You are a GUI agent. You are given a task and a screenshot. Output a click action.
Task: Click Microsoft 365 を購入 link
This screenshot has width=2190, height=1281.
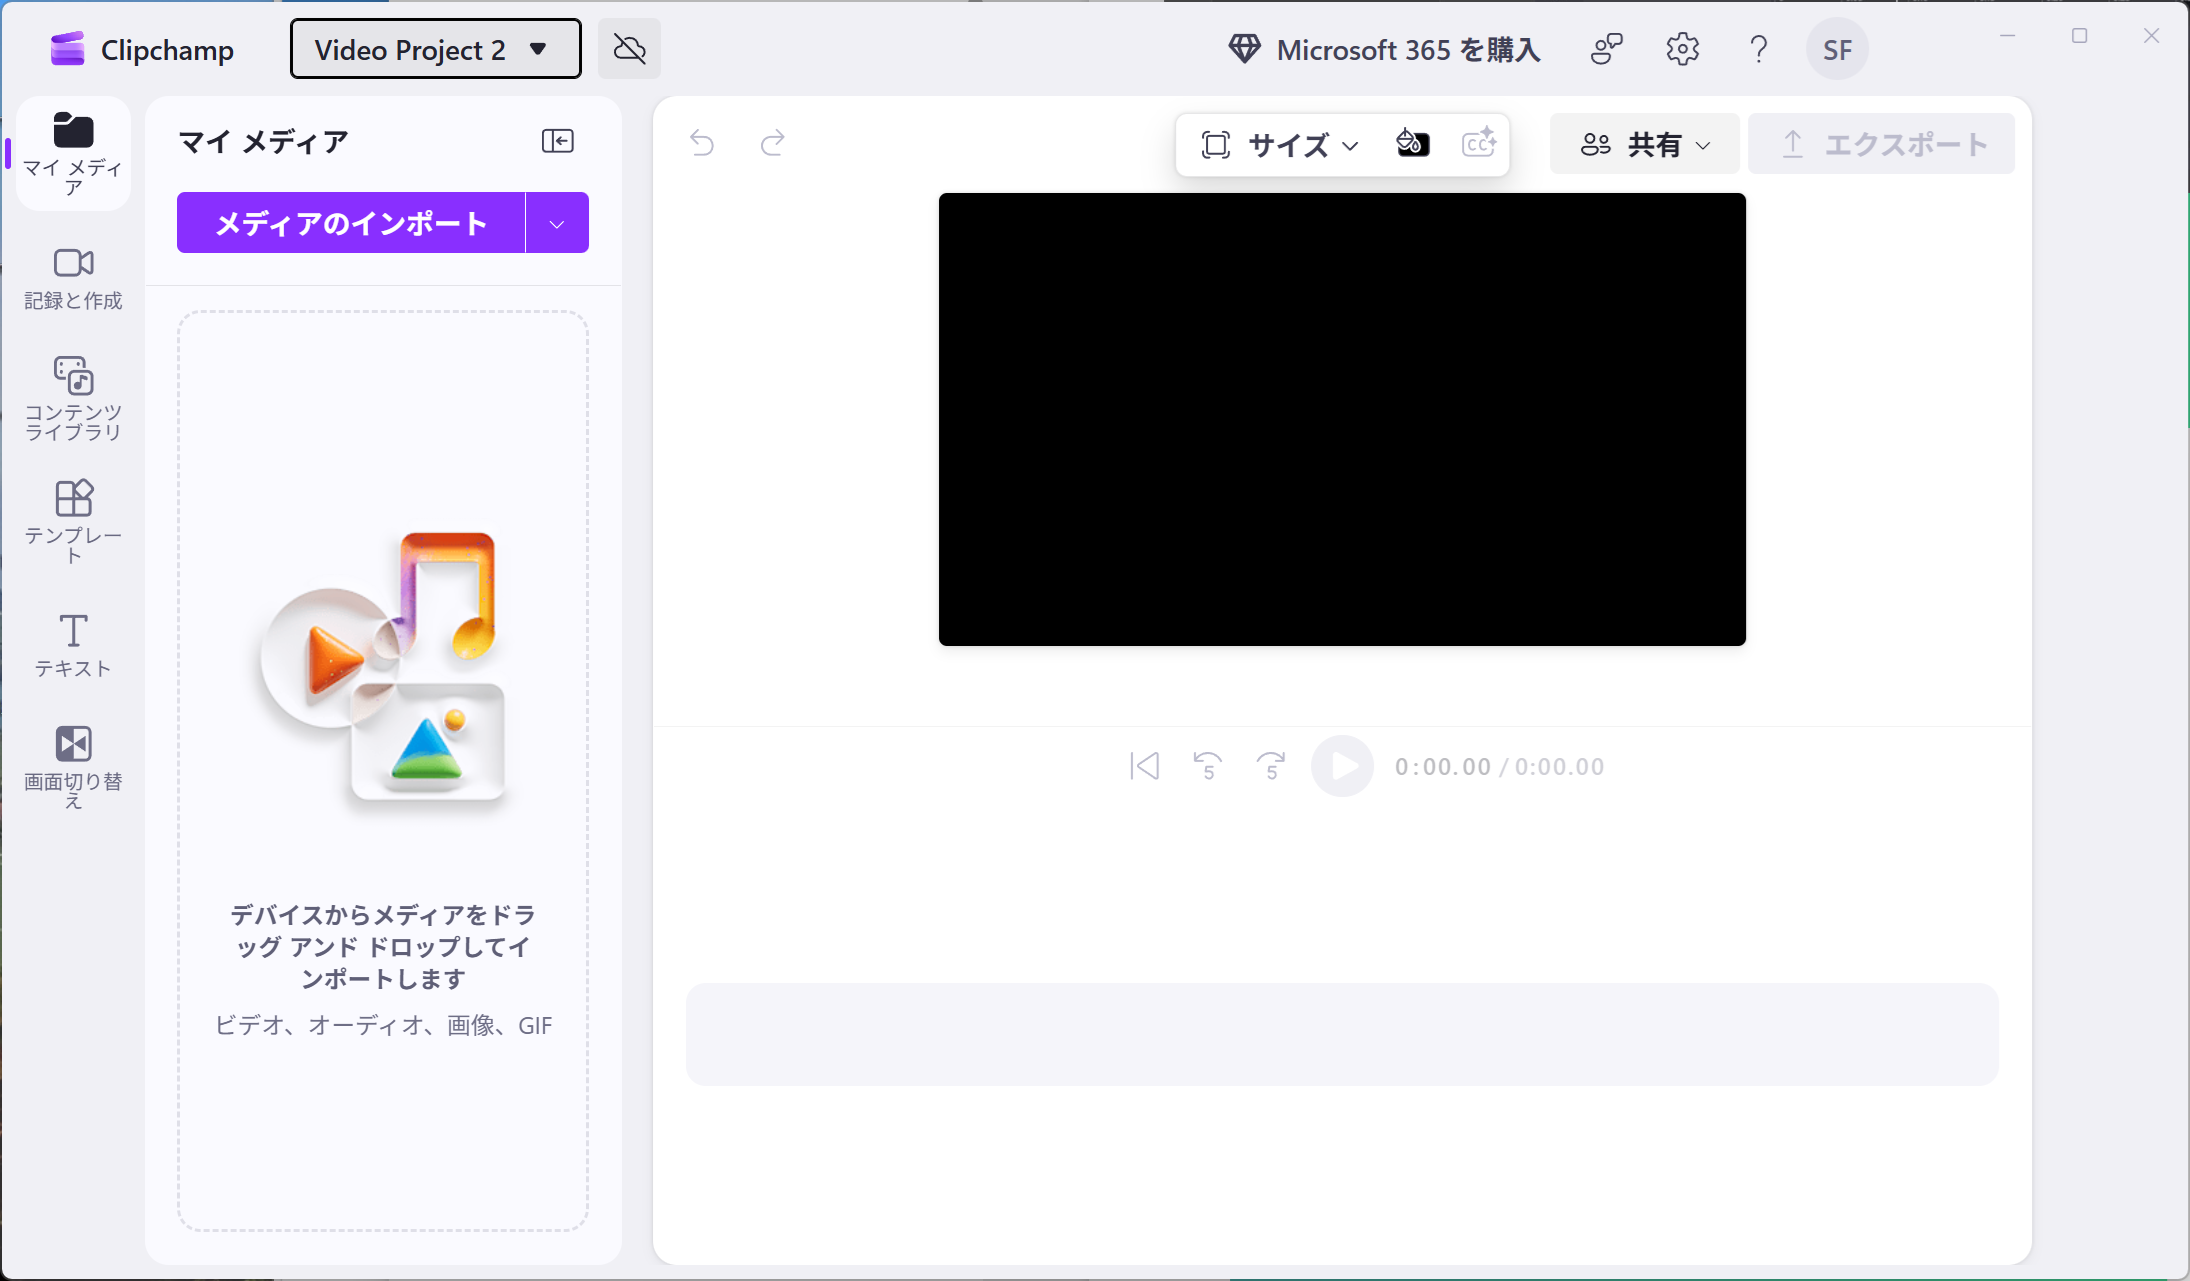coord(1385,49)
